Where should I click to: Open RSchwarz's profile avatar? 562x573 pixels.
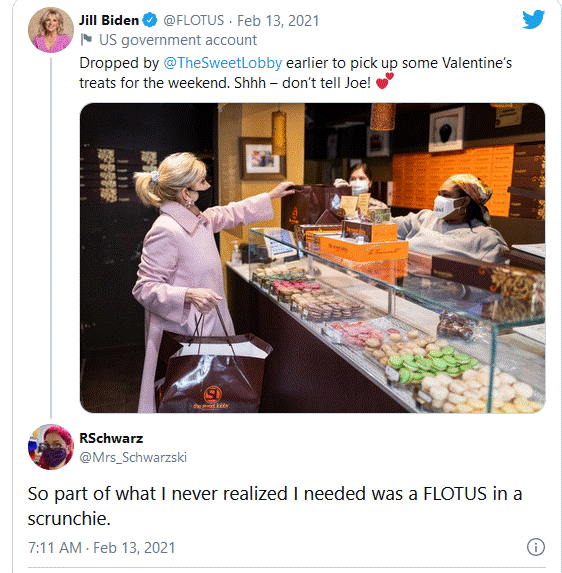[x=51, y=447]
